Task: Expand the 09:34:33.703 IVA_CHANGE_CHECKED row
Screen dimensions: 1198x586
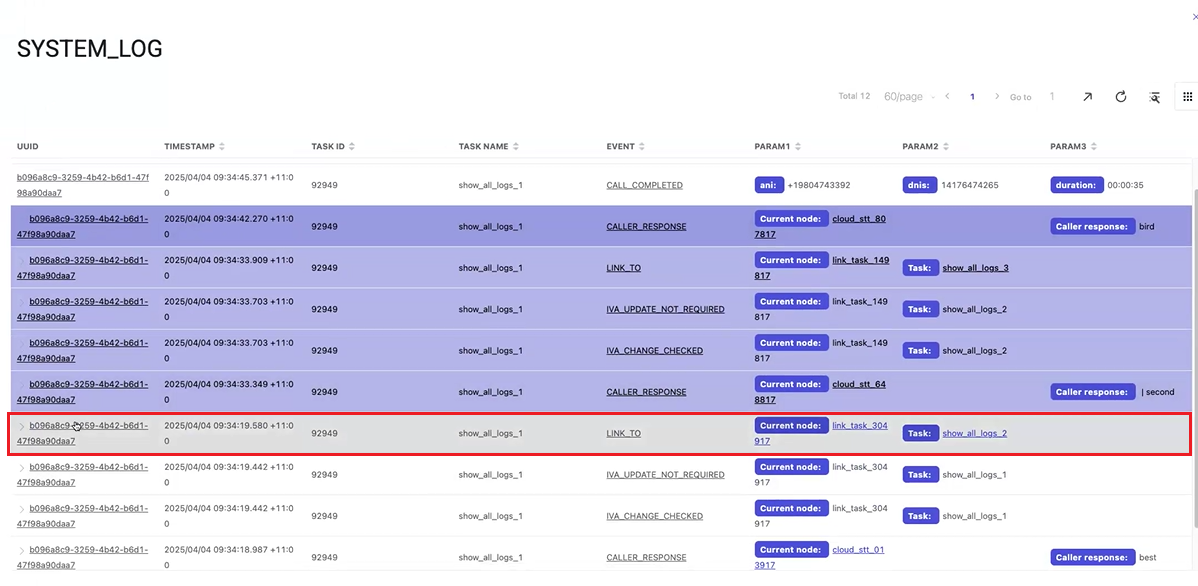Action: pyautogui.click(x=21, y=343)
